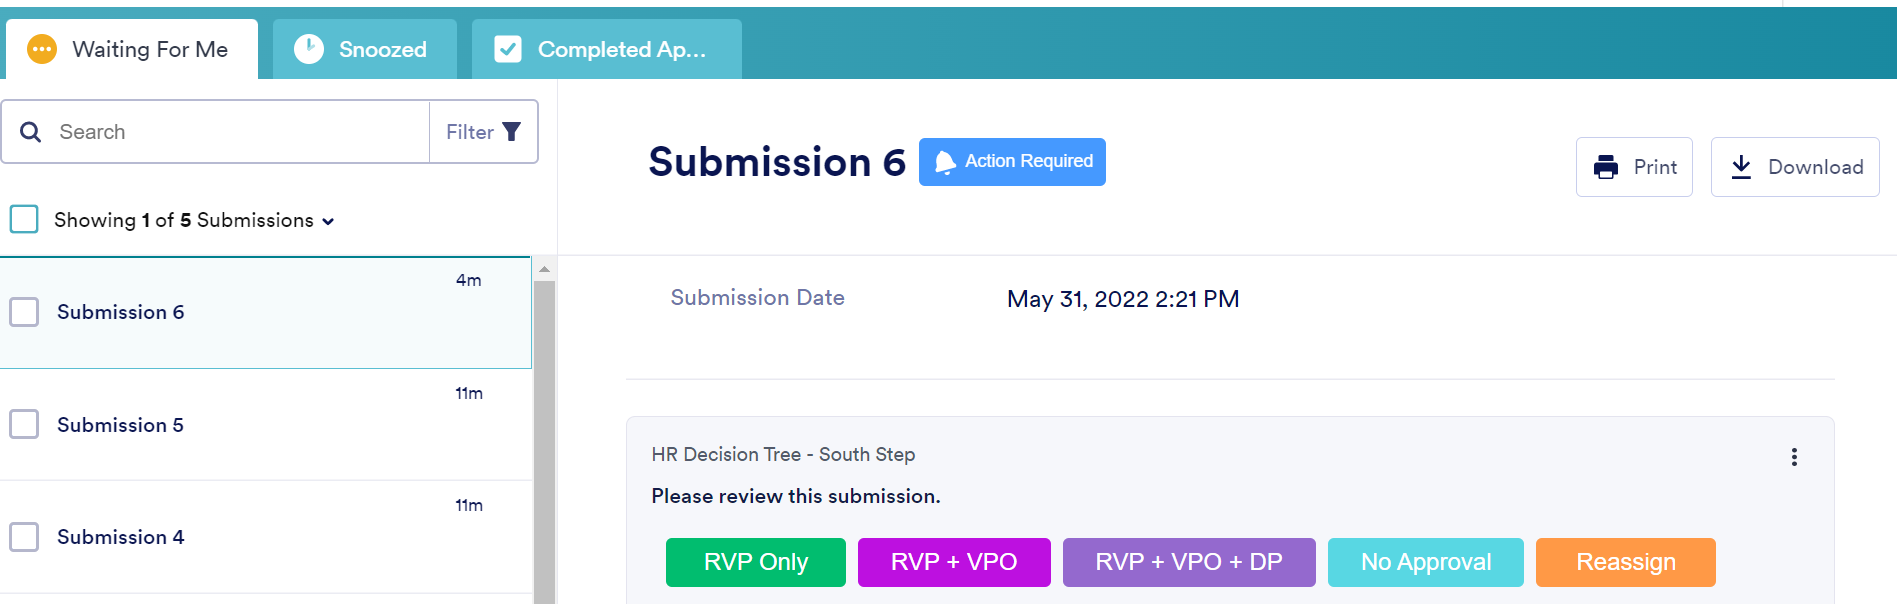Open the kebab menu on HR Decision Tree card
Screen dimensions: 1897x604
tap(1794, 457)
